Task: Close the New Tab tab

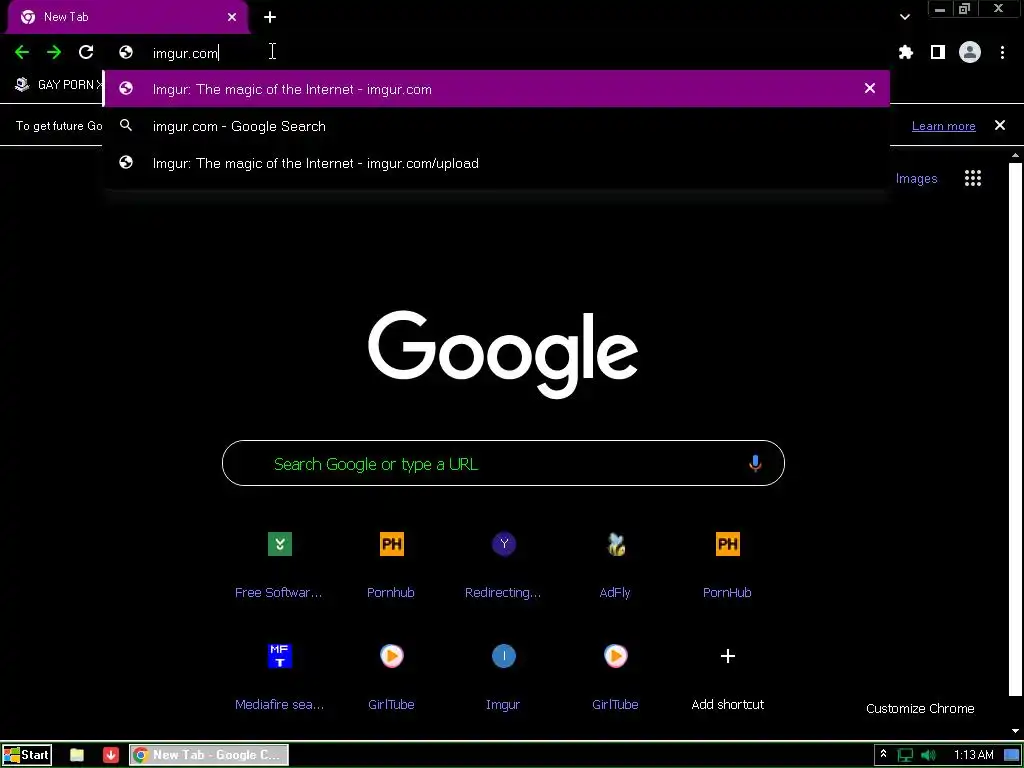Action: click(x=232, y=17)
